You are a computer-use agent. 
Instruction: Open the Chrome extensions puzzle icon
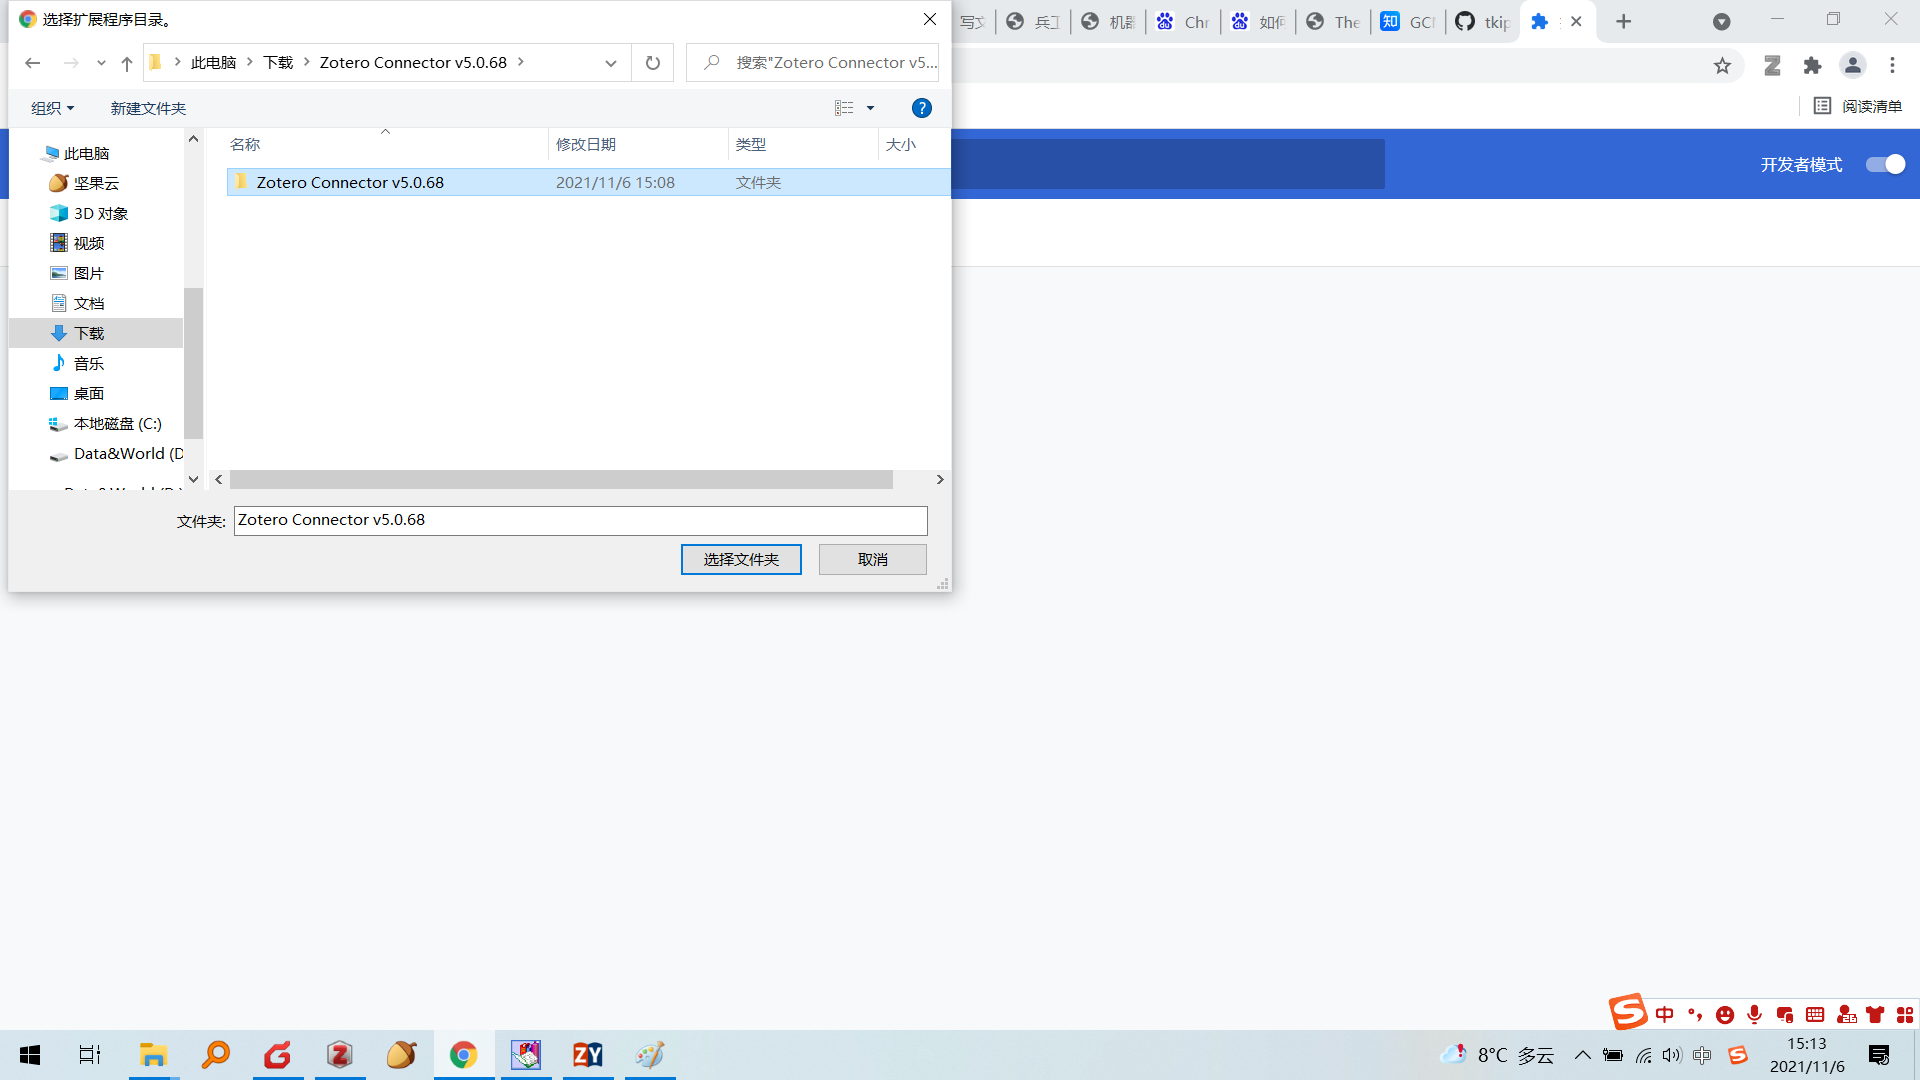point(1813,65)
